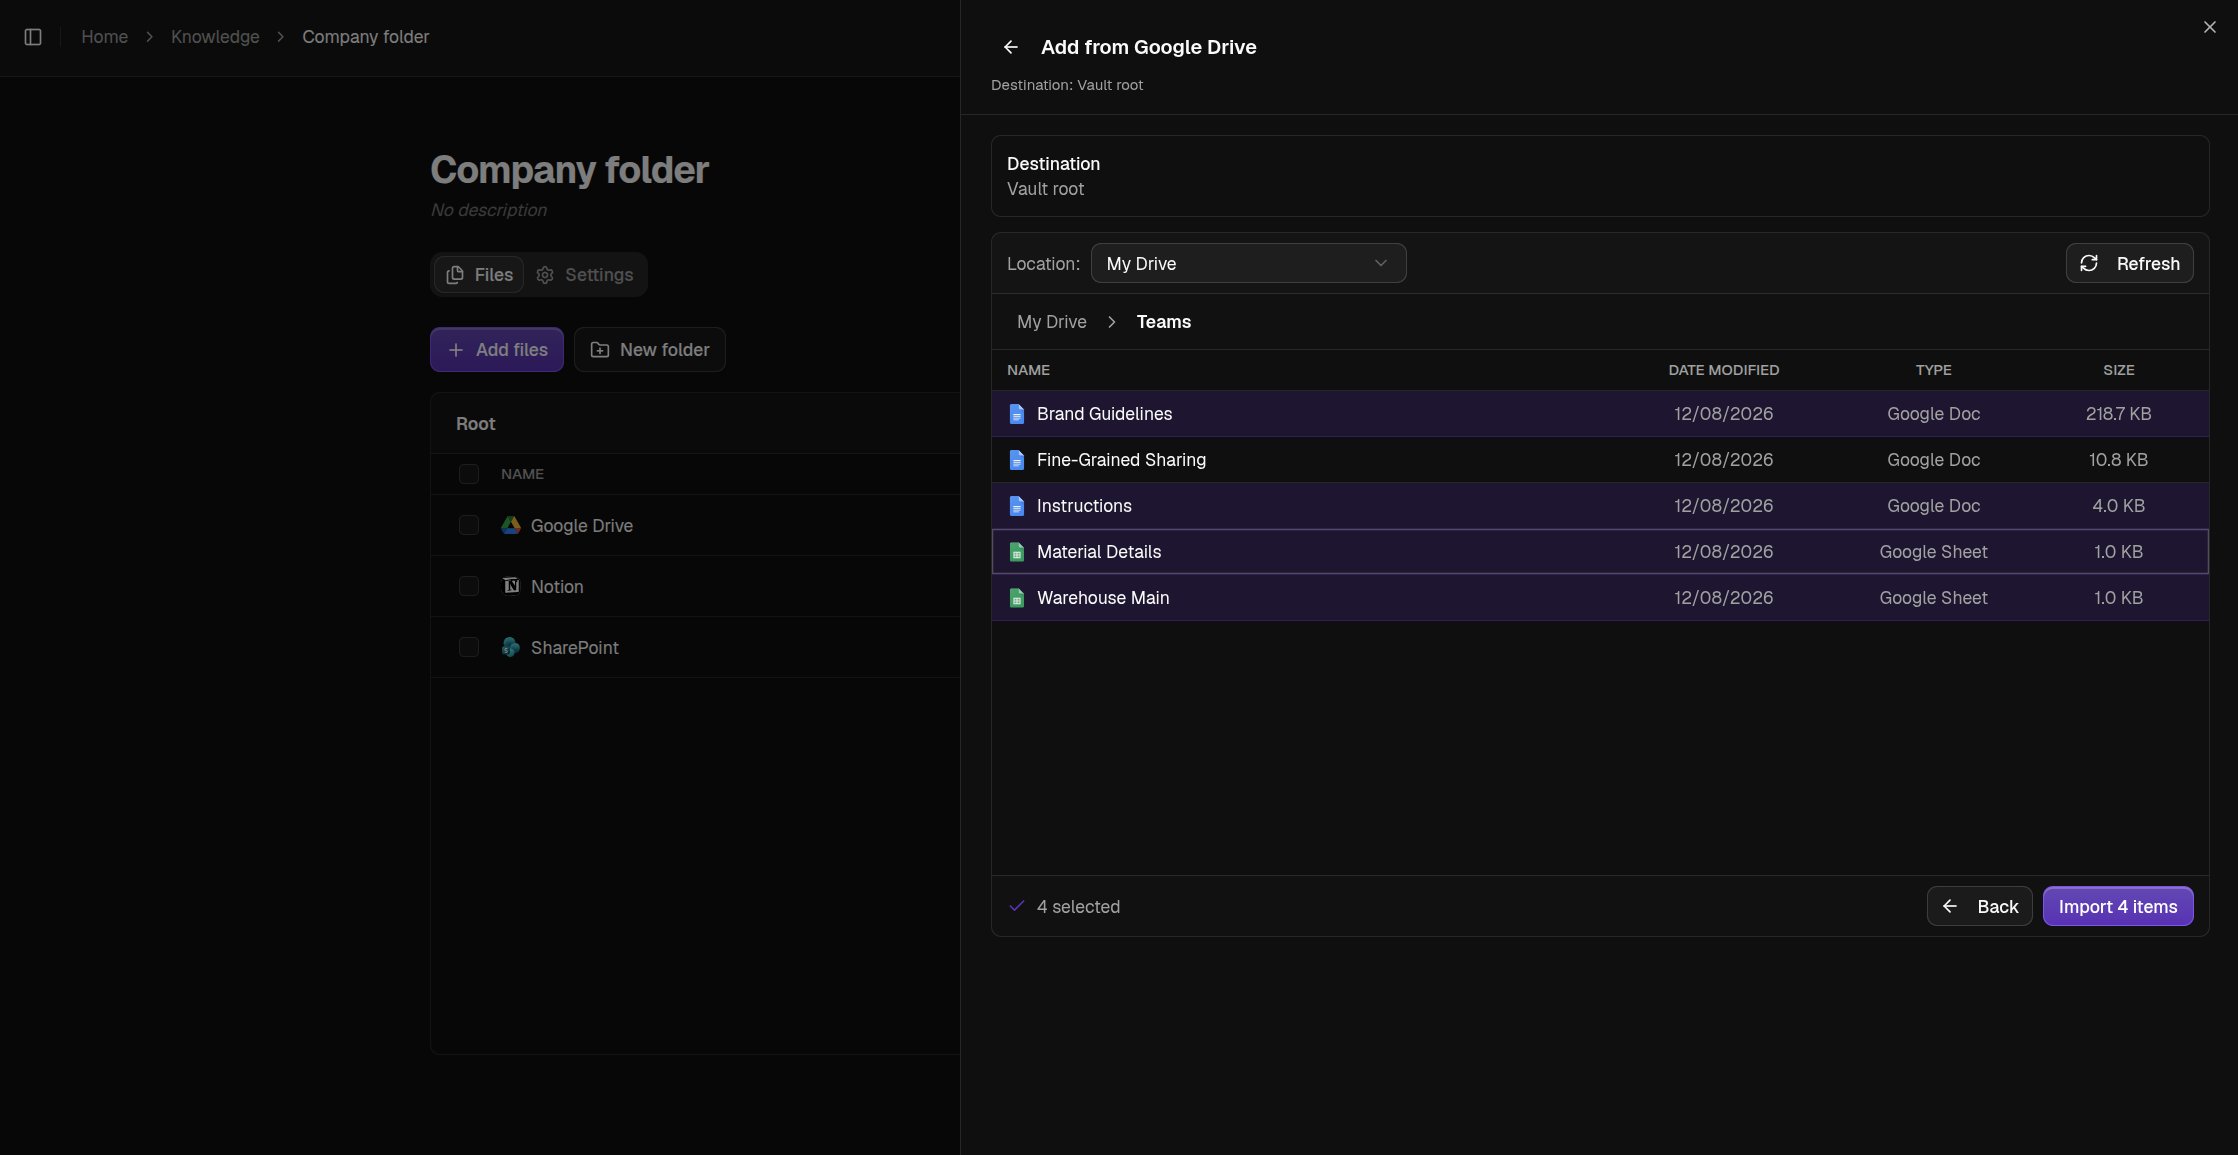Click the 10.8 KB size value

(x=2118, y=460)
